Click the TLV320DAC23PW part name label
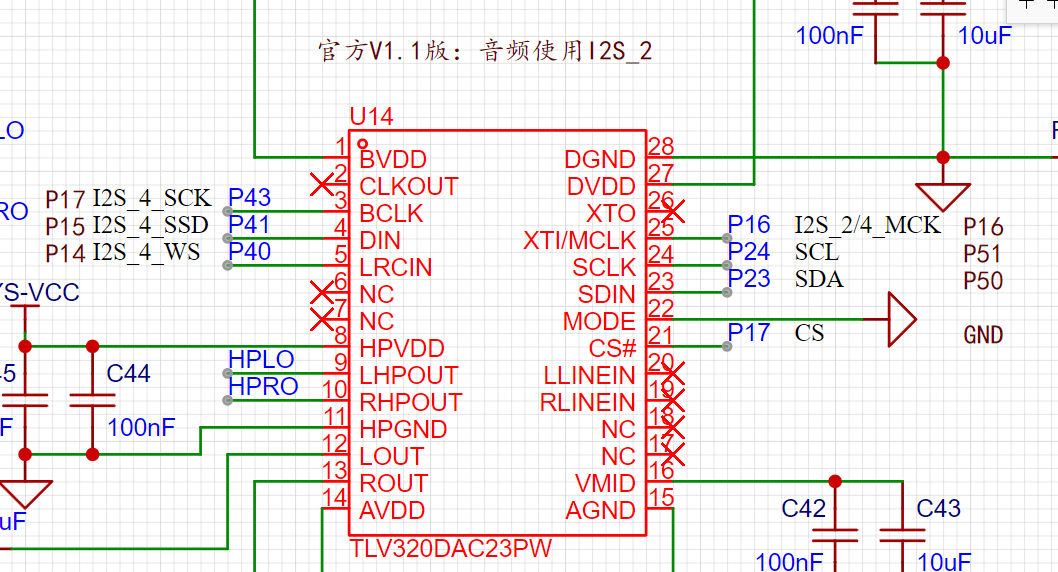The image size is (1058, 572). pos(451,548)
